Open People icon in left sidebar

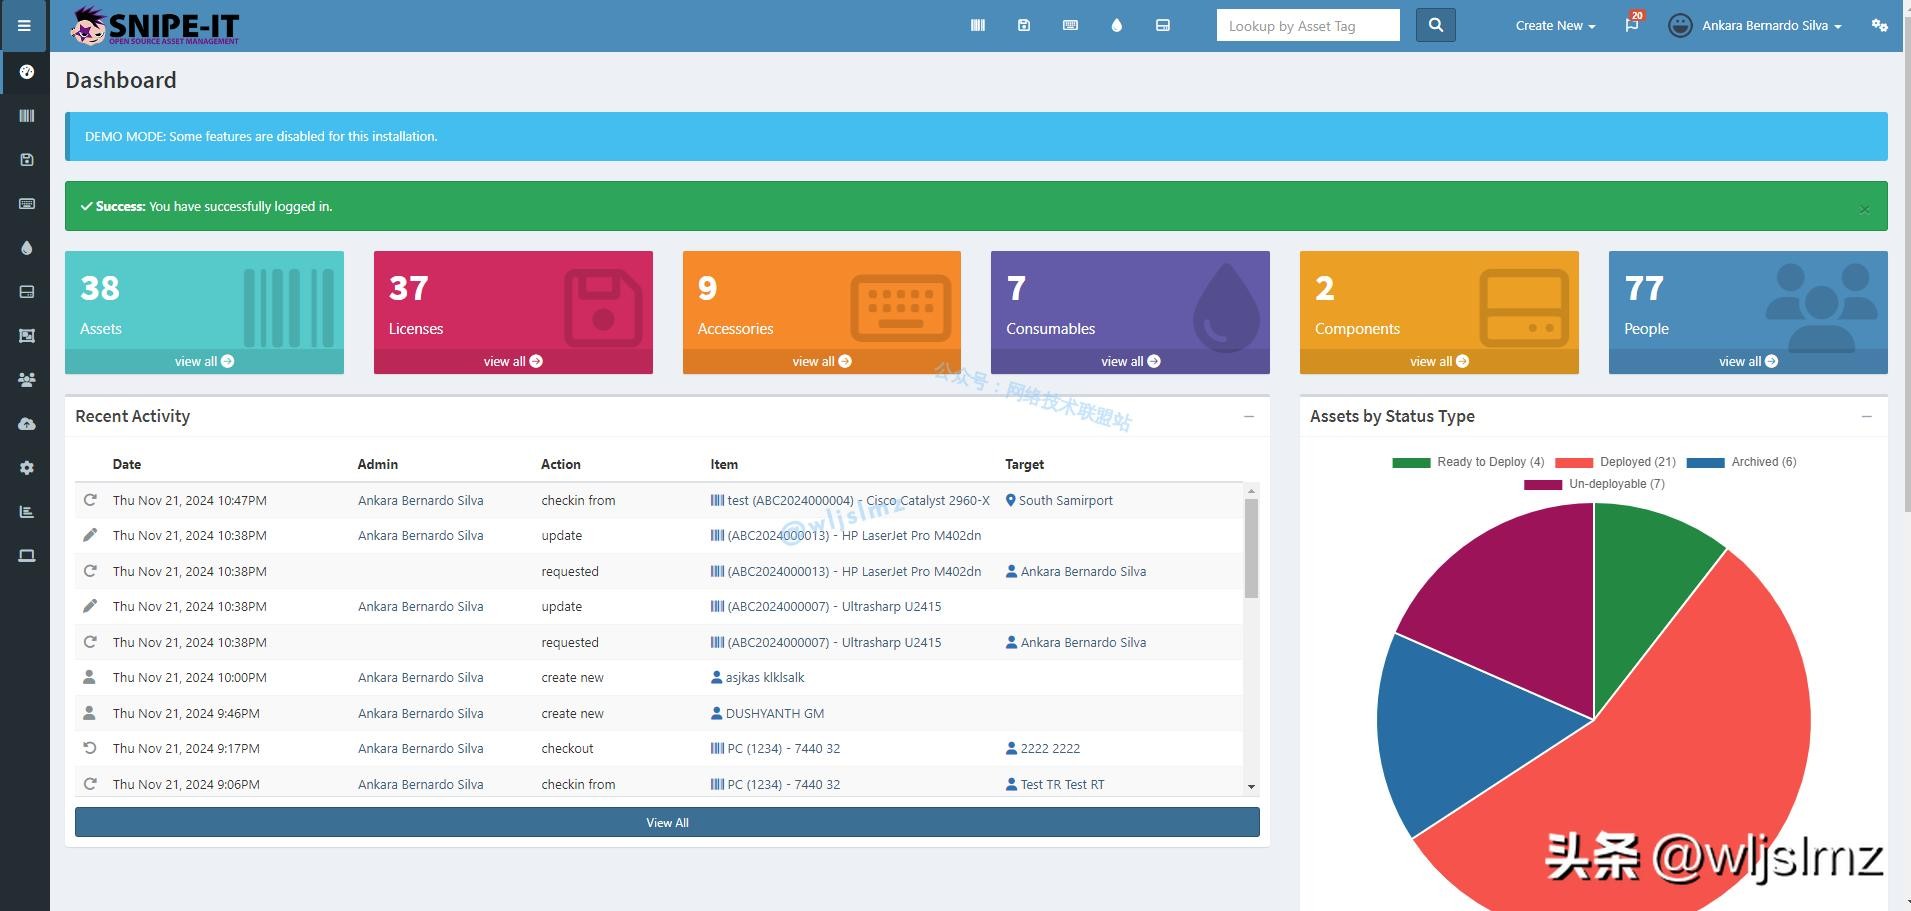(27, 380)
